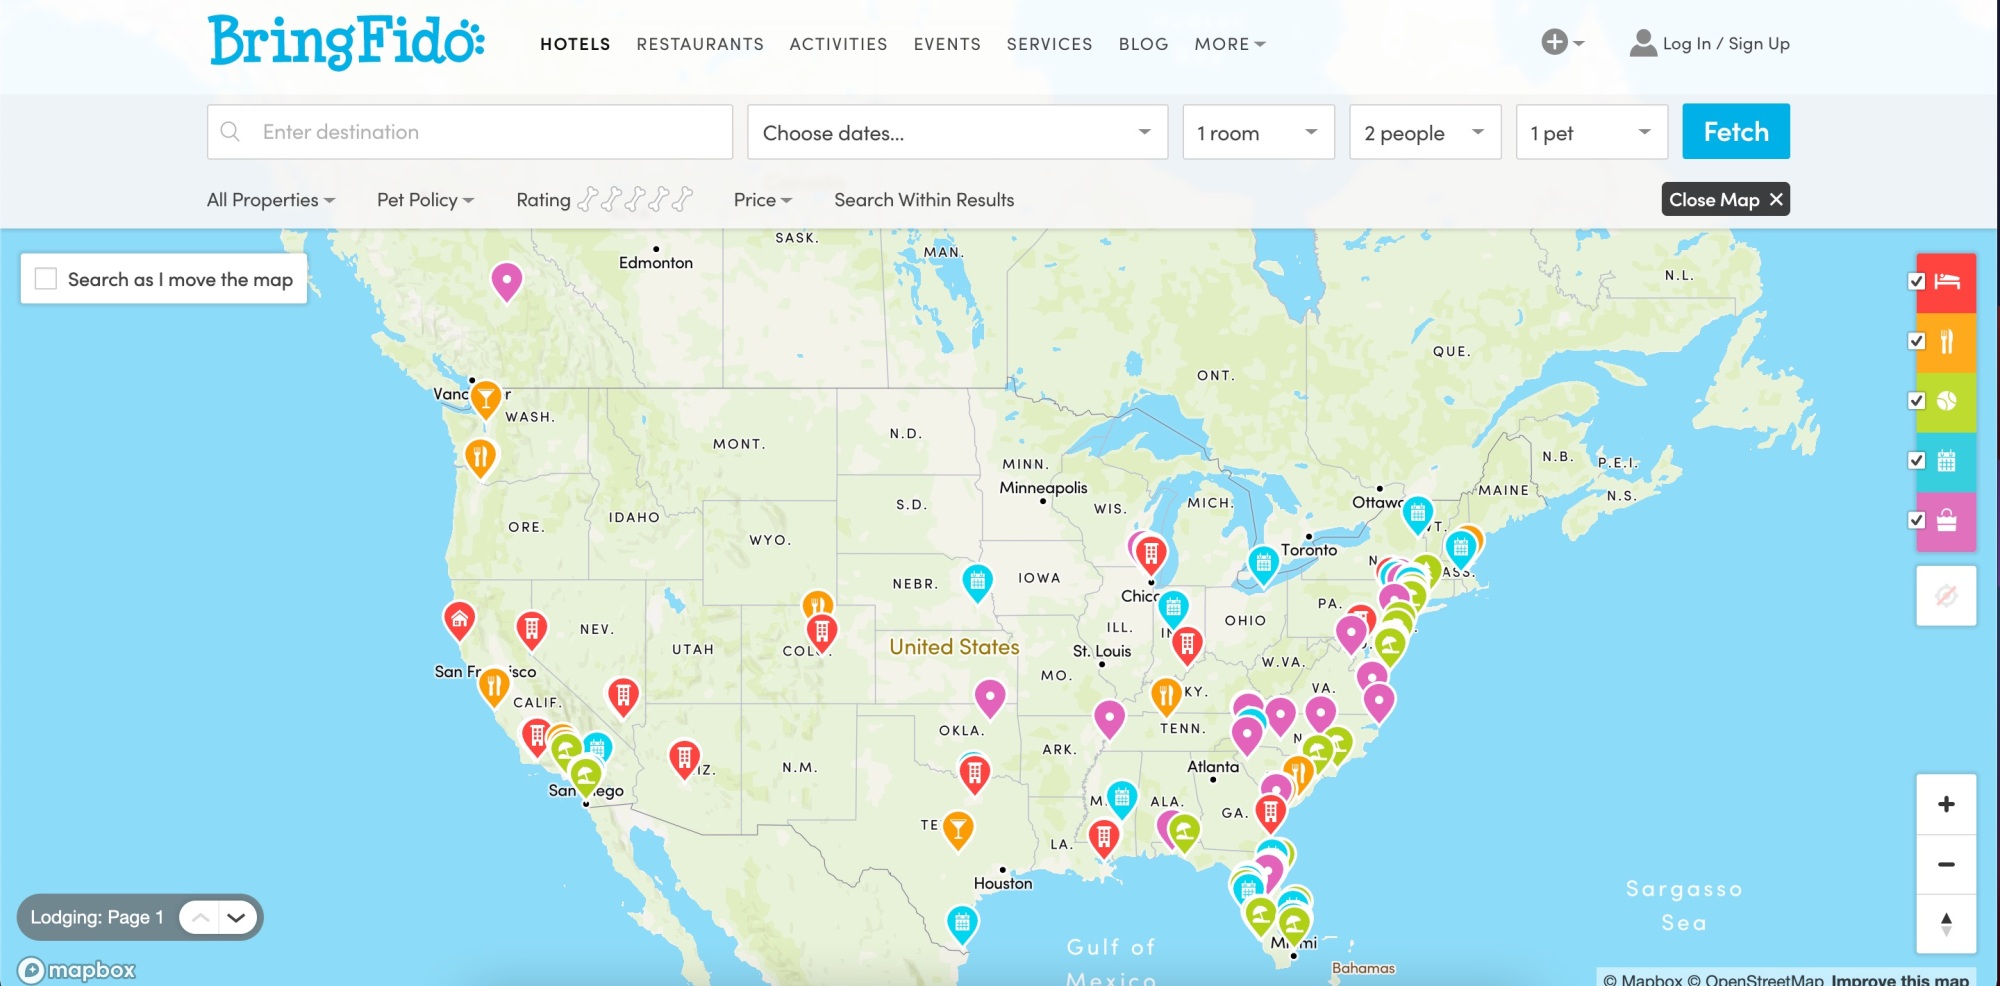Uncheck the restaurants layer checkbox
The height and width of the screenshot is (986, 2000).
point(1916,341)
